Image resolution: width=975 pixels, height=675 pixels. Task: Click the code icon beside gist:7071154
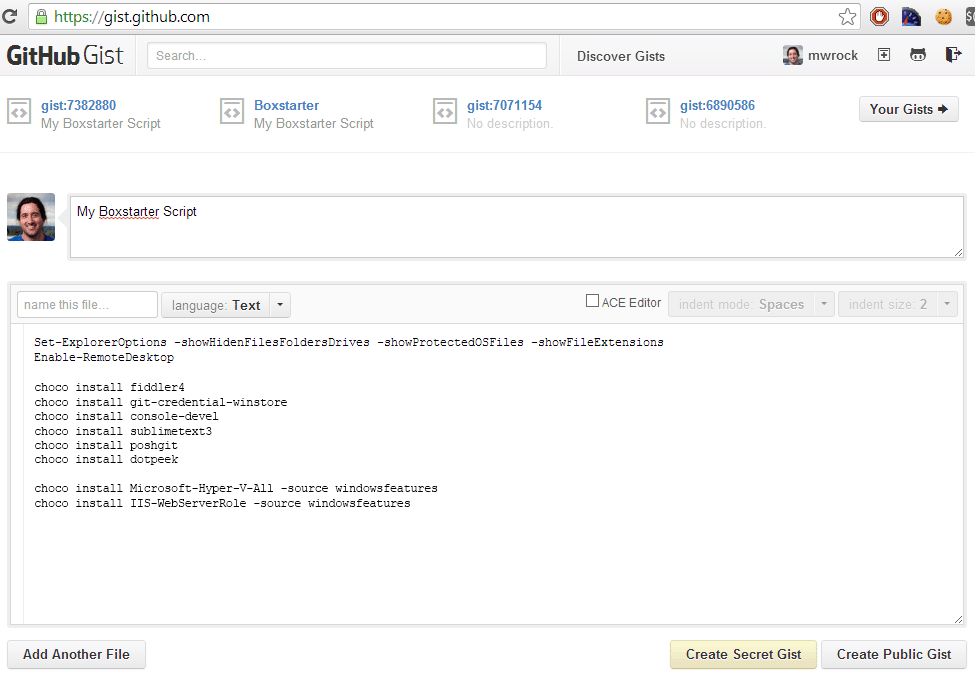[445, 112]
